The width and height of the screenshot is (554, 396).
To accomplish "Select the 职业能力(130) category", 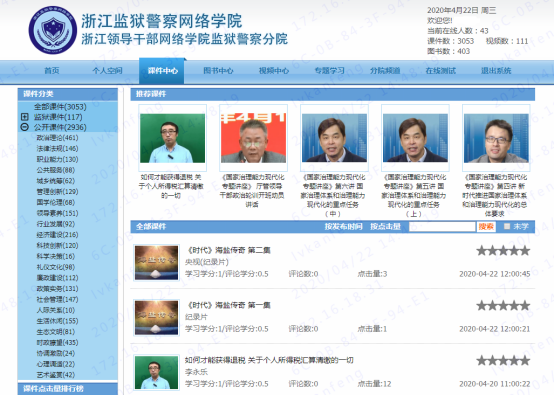I will pos(57,159).
